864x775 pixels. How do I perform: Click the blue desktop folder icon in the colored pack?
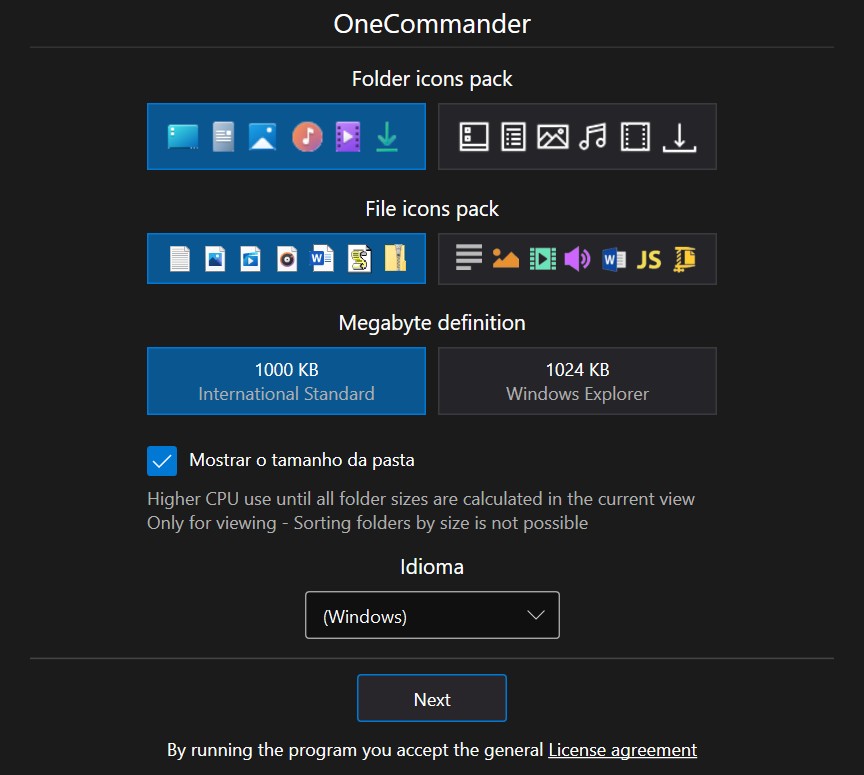pyautogui.click(x=183, y=137)
